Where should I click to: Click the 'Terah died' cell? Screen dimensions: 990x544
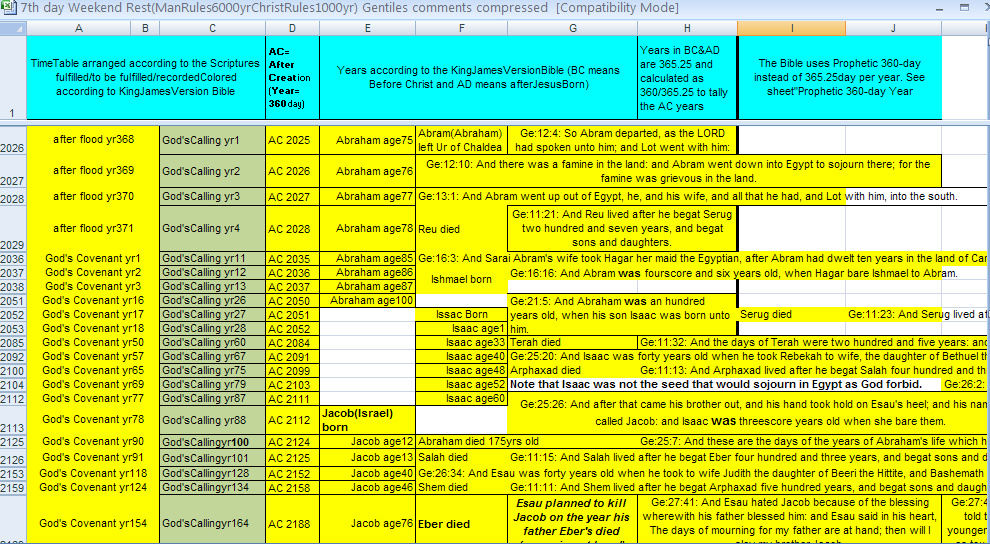tap(572, 343)
